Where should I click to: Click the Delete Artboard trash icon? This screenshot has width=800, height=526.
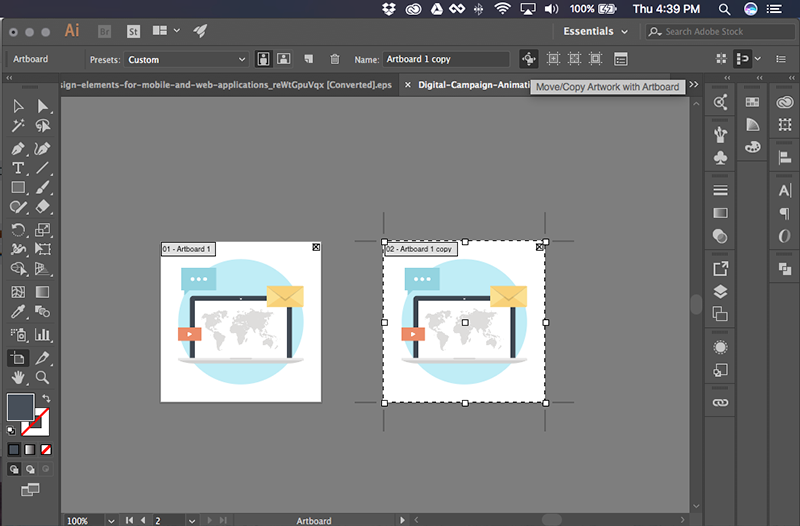coord(335,59)
